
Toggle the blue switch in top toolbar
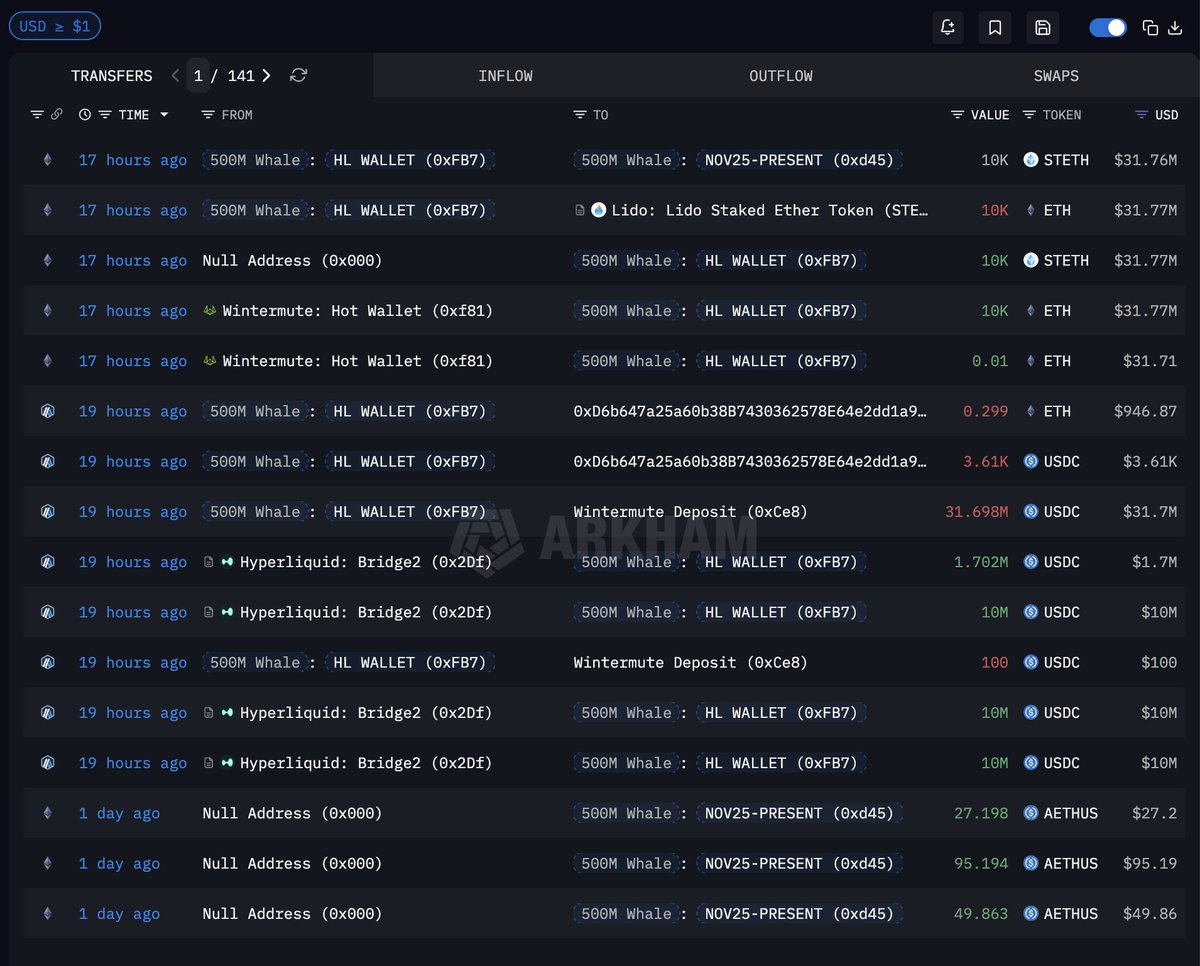(1107, 28)
